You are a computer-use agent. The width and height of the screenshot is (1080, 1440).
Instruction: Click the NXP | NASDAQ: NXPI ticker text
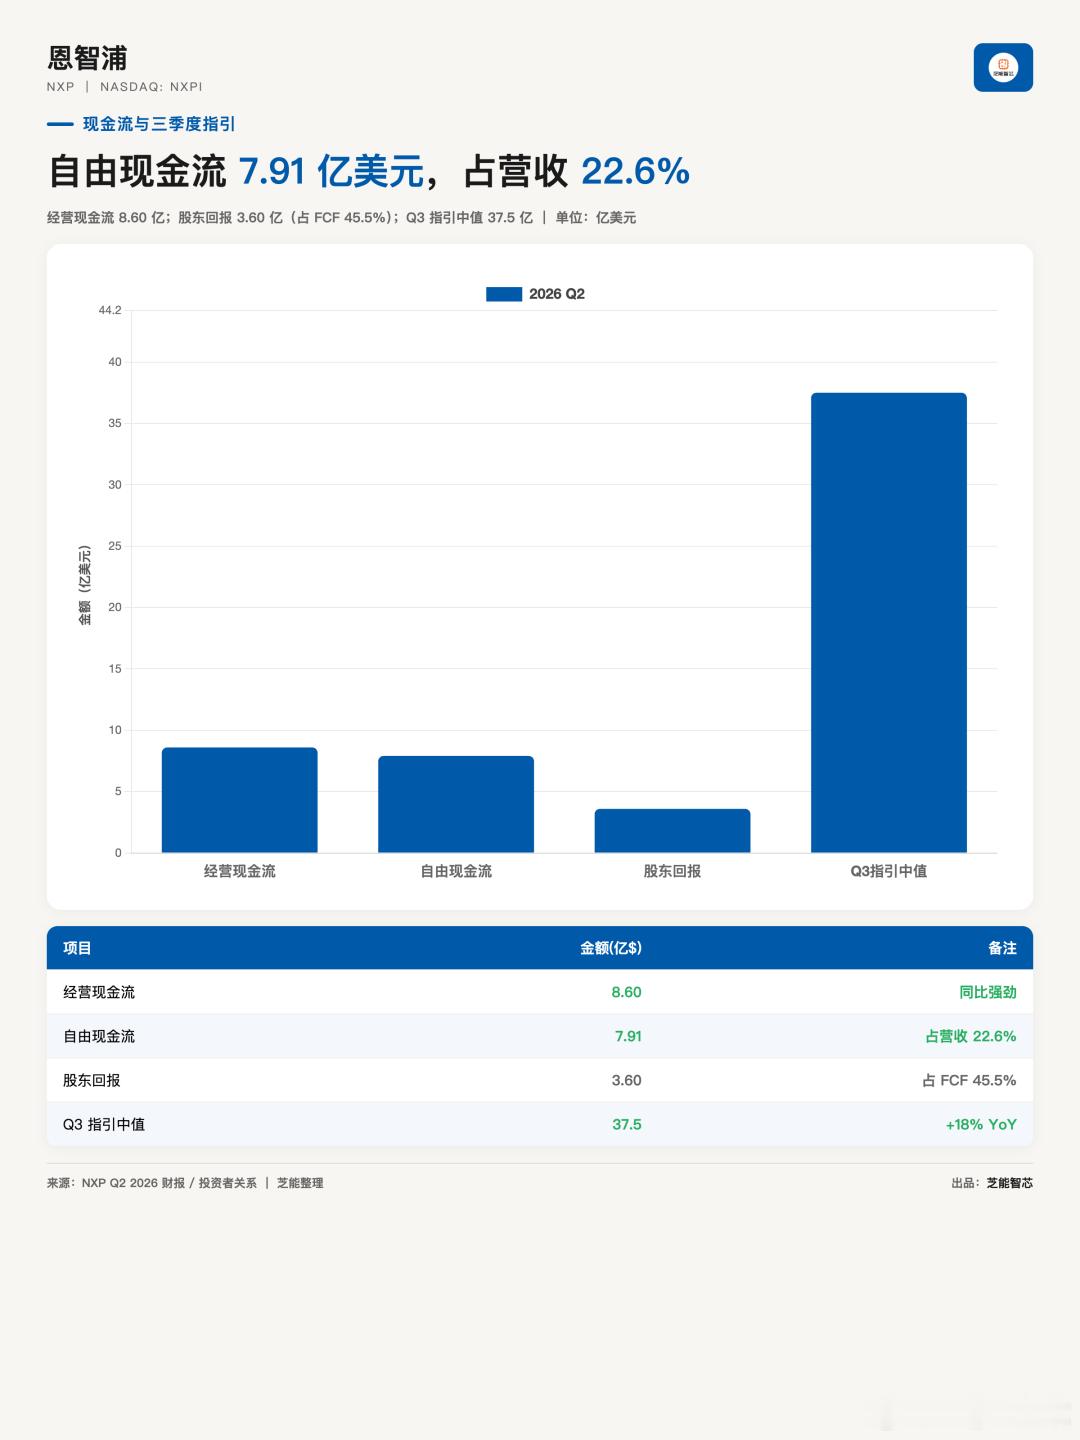coord(124,87)
